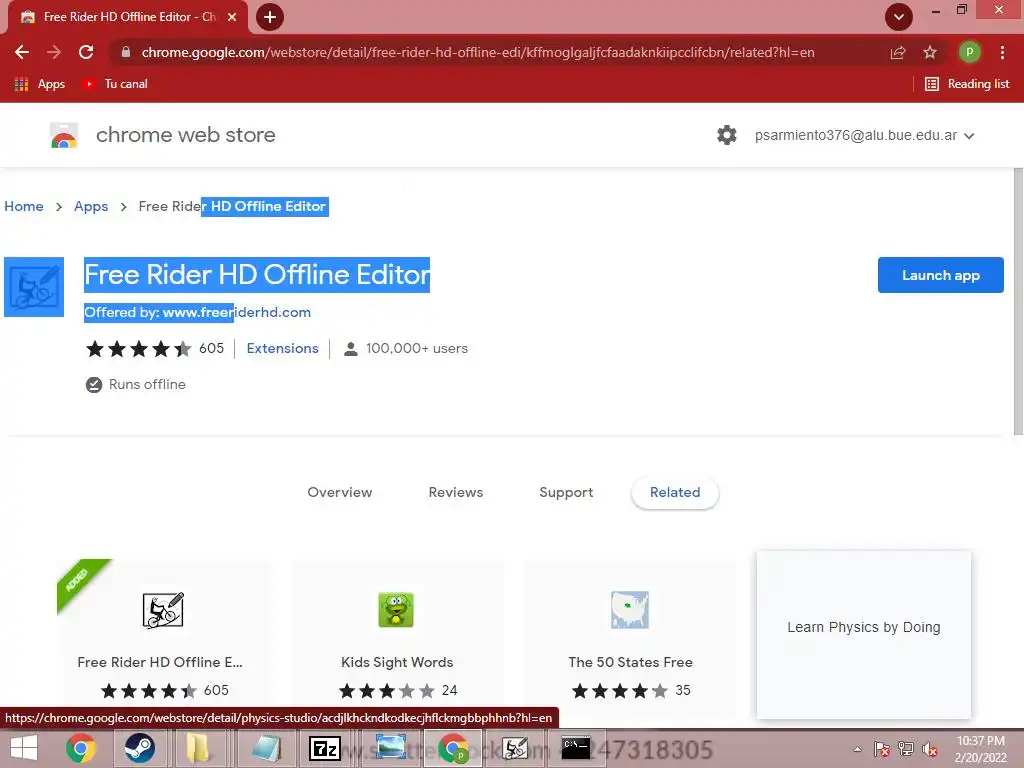Open The 50 States Free map icon
Image resolution: width=1024 pixels, height=768 pixels.
click(630, 609)
